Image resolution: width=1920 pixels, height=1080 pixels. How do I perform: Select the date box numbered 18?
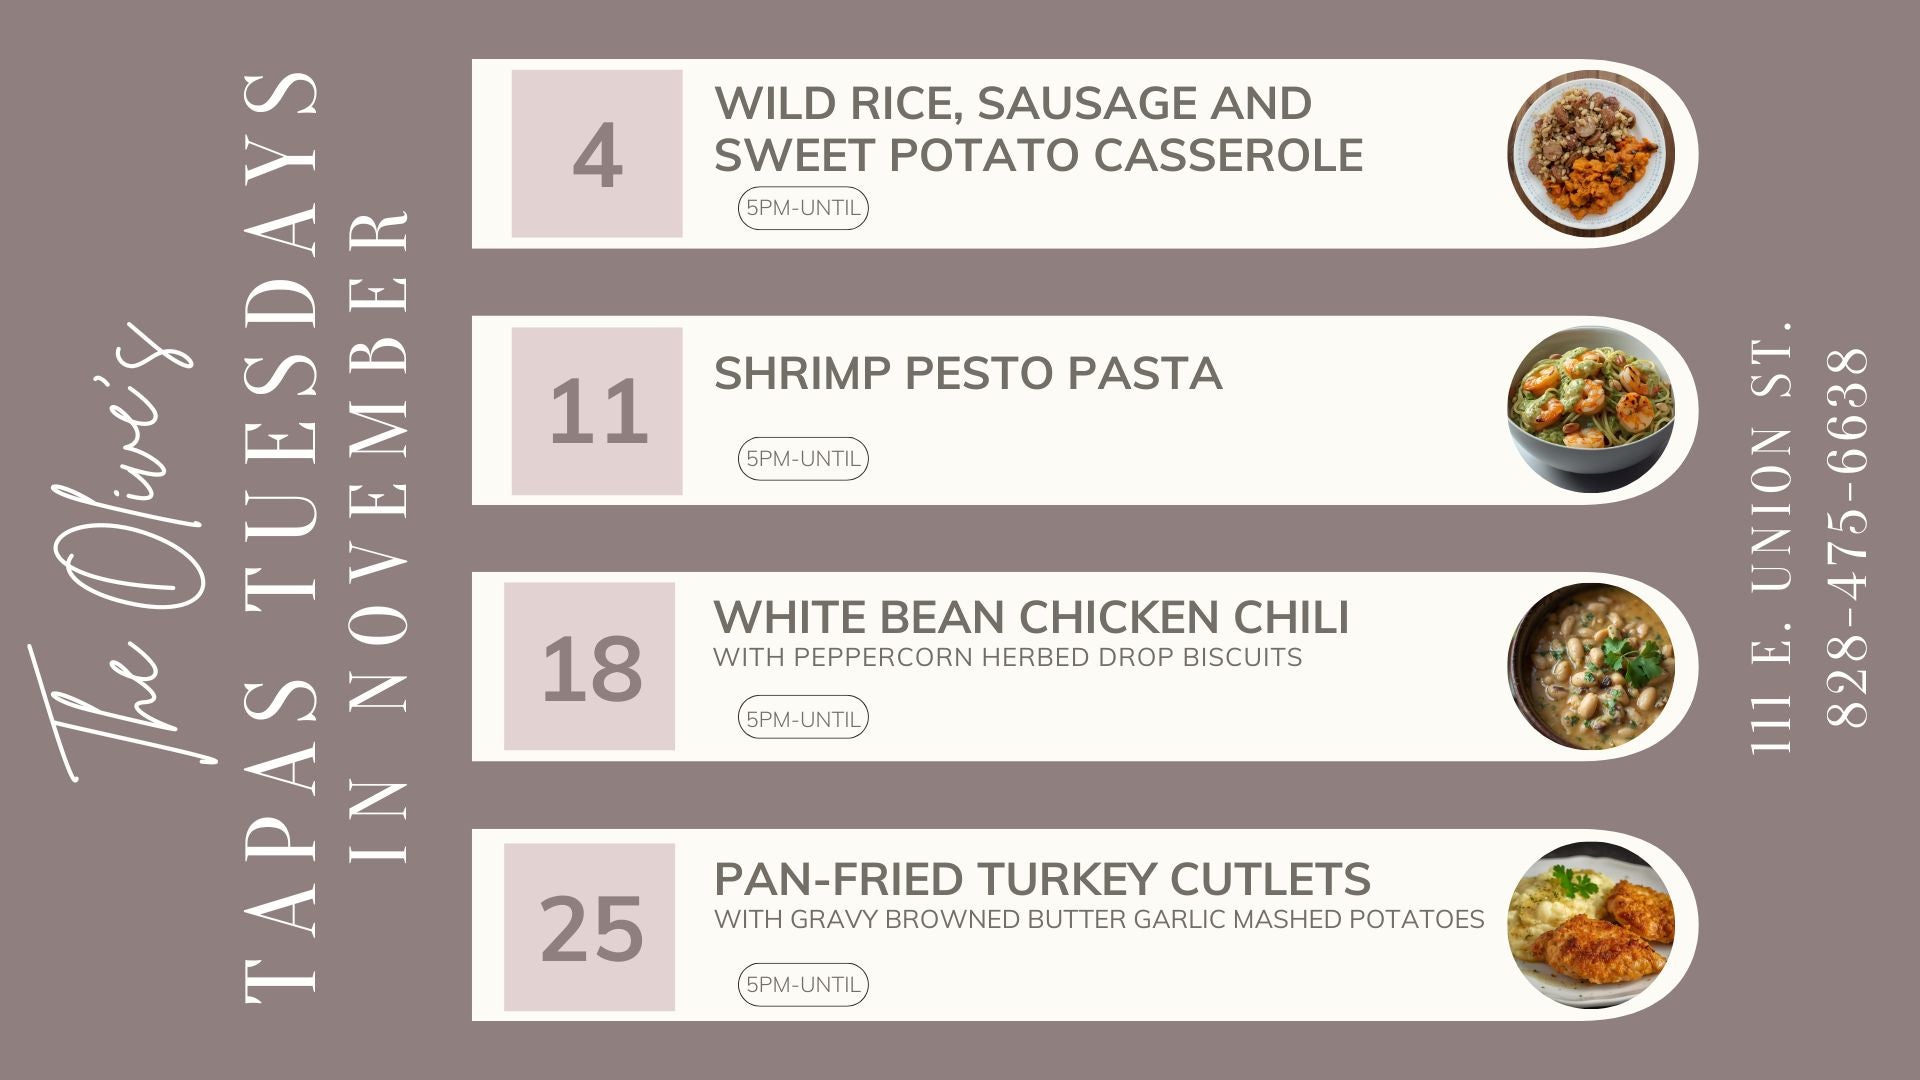click(590, 667)
